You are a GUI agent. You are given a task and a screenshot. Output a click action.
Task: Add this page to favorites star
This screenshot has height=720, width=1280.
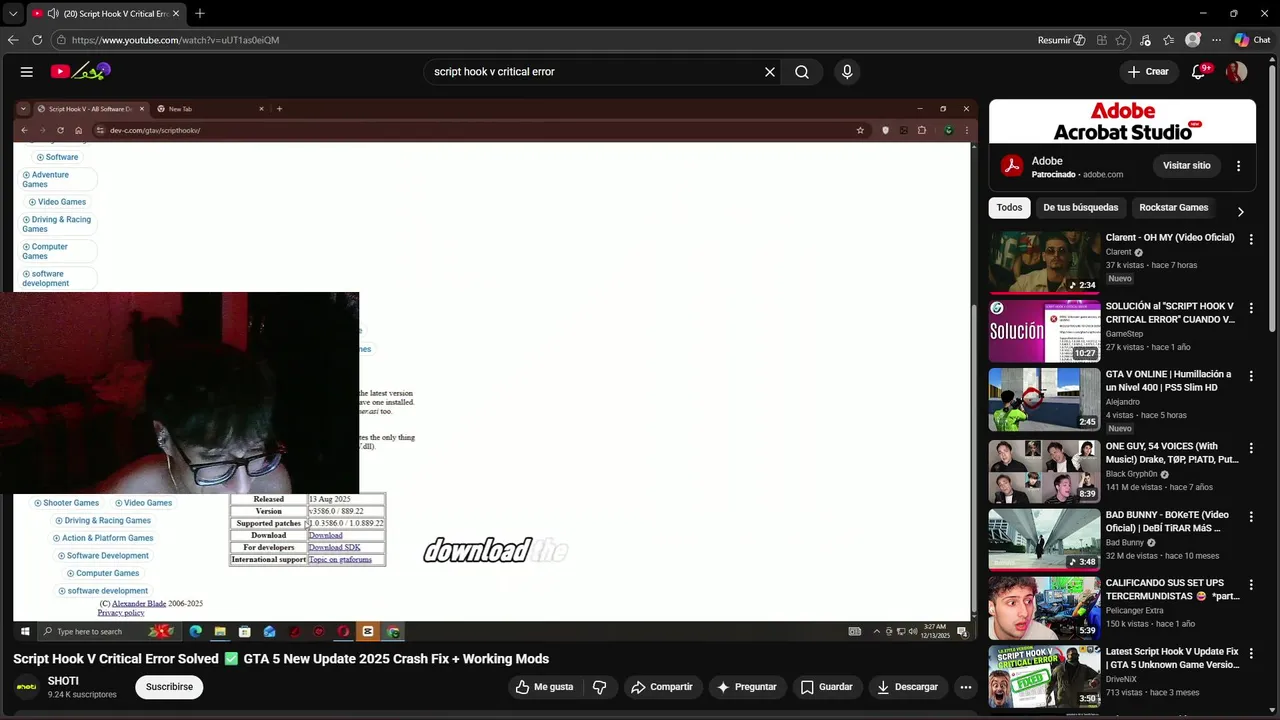[x=1121, y=40]
